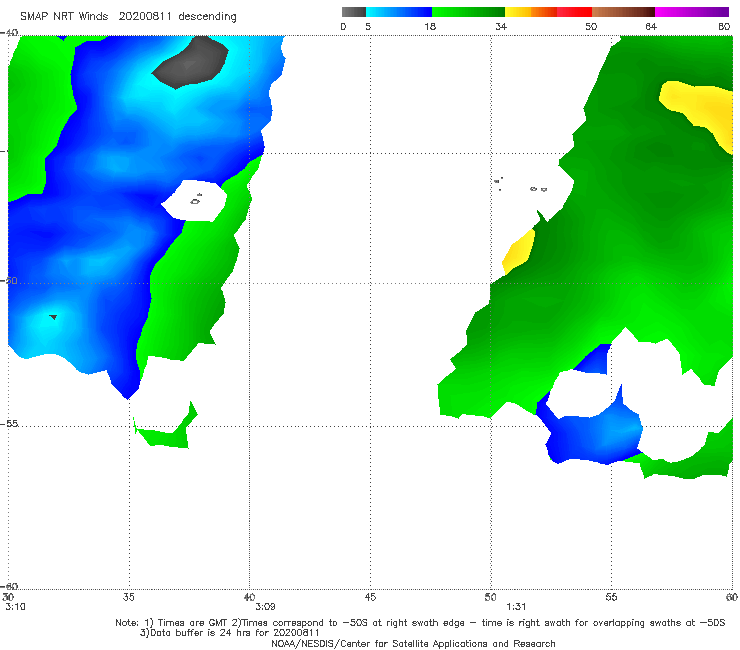Click the island outline inside the white gap near 38E
The height and width of the screenshot is (650, 740).
click(x=195, y=200)
